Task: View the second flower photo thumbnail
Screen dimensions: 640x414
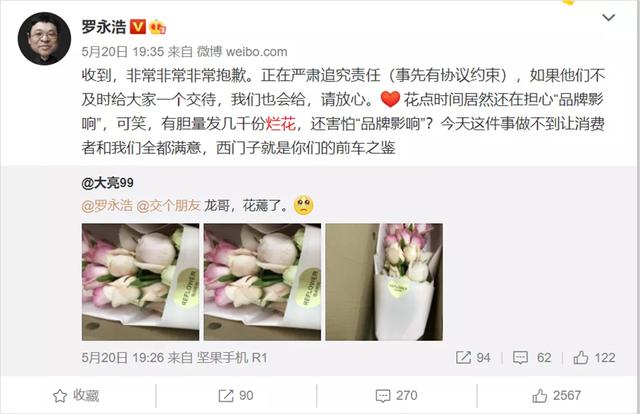Action: tap(262, 282)
